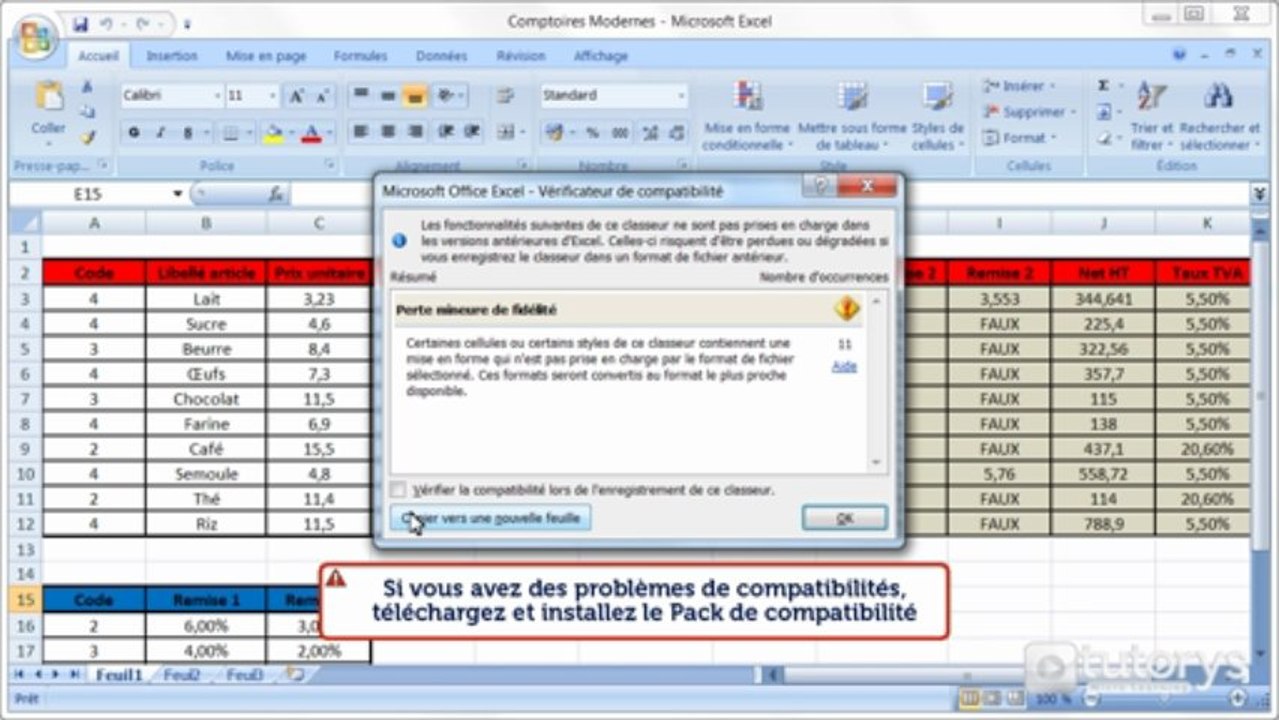Click OK in the compatibility checker dialog

(844, 518)
